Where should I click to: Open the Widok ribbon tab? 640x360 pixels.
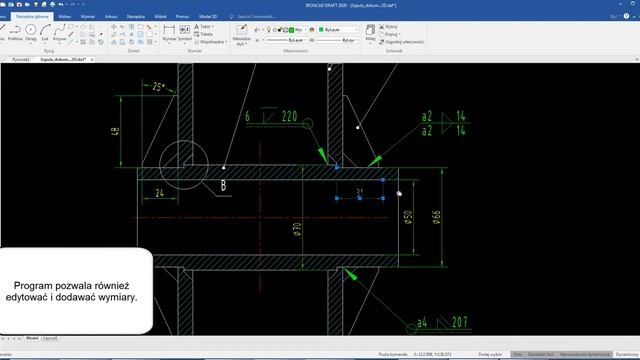pyautogui.click(x=160, y=16)
